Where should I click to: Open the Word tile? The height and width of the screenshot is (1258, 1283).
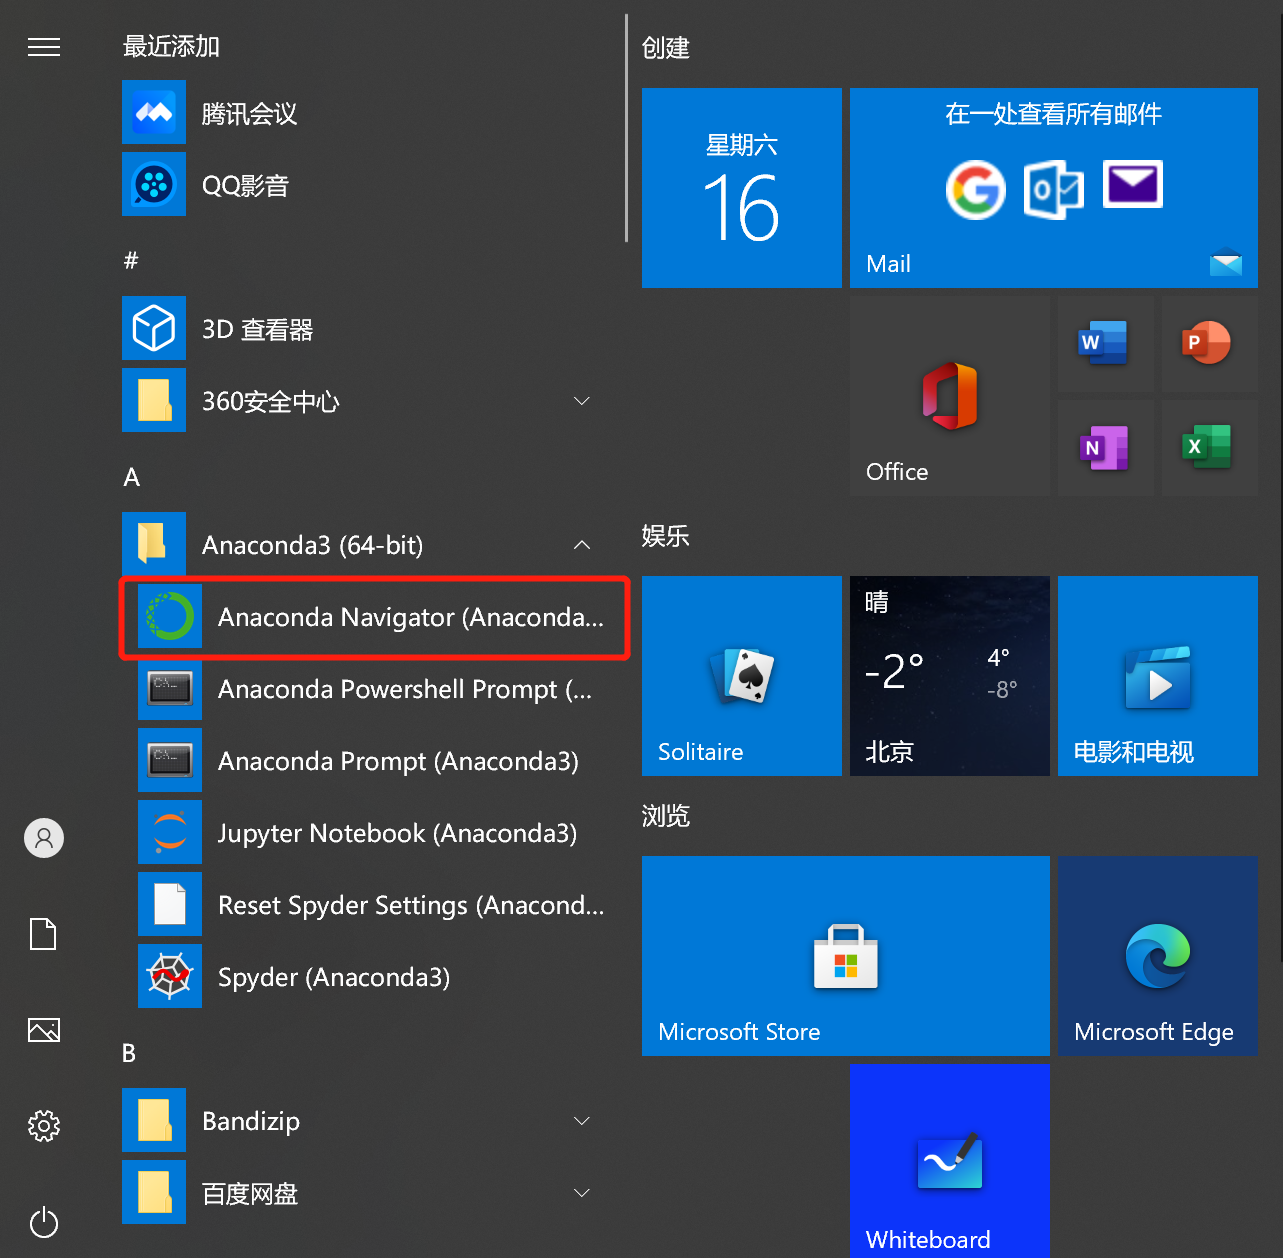(x=1105, y=344)
